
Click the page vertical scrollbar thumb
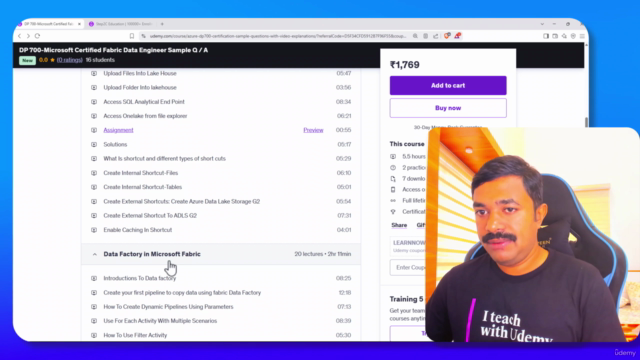pyautogui.click(x=586, y=122)
